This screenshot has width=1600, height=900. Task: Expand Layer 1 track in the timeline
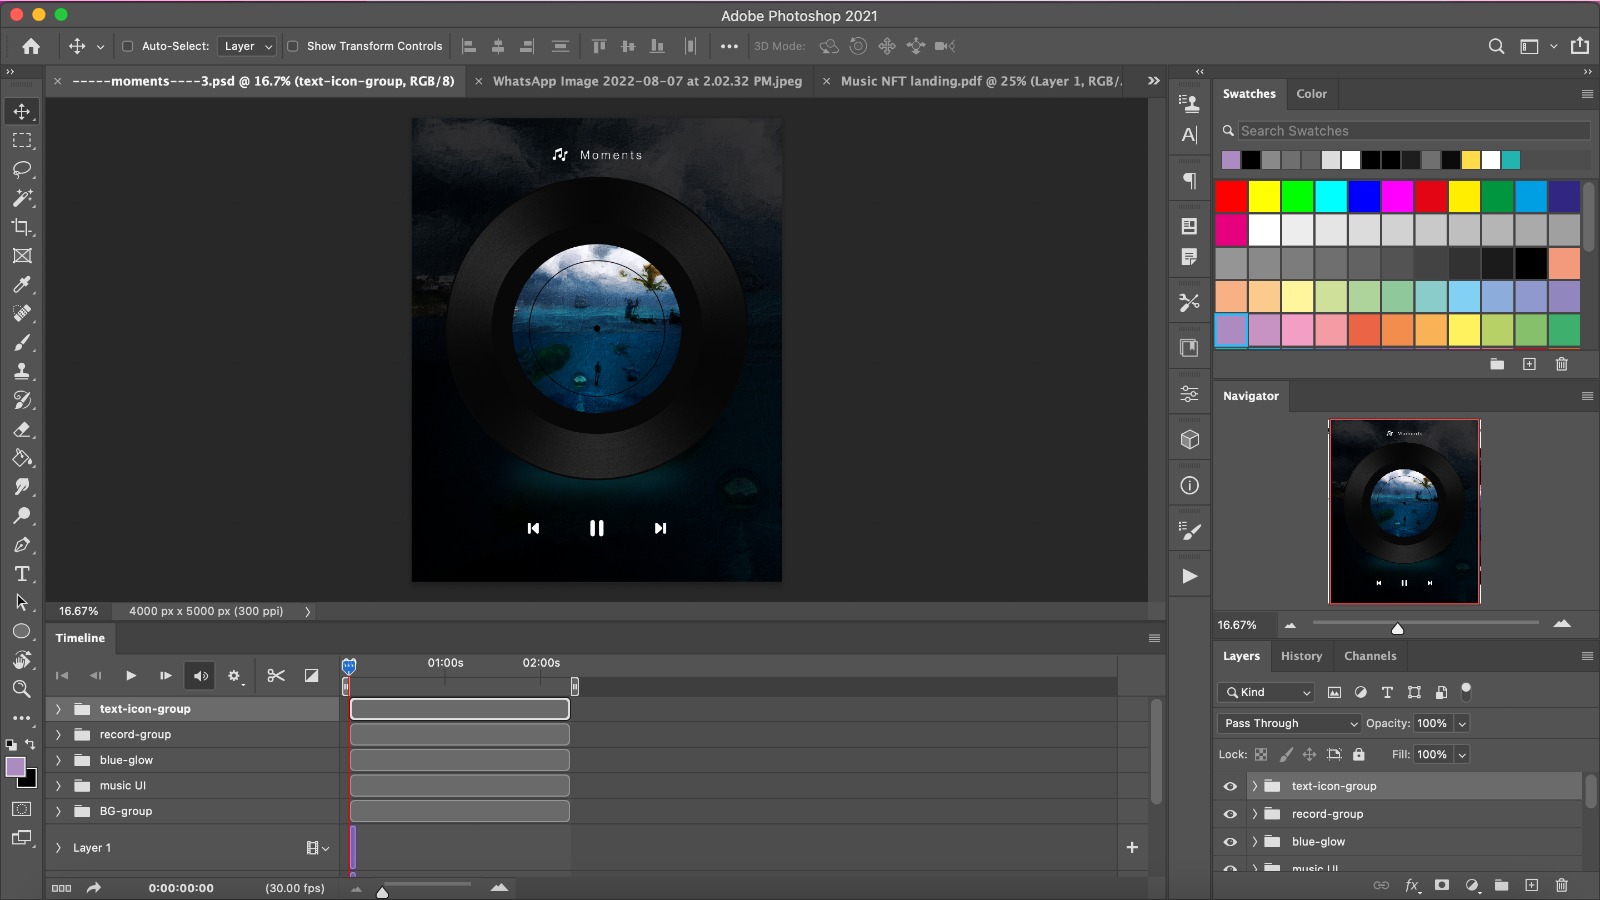(58, 848)
